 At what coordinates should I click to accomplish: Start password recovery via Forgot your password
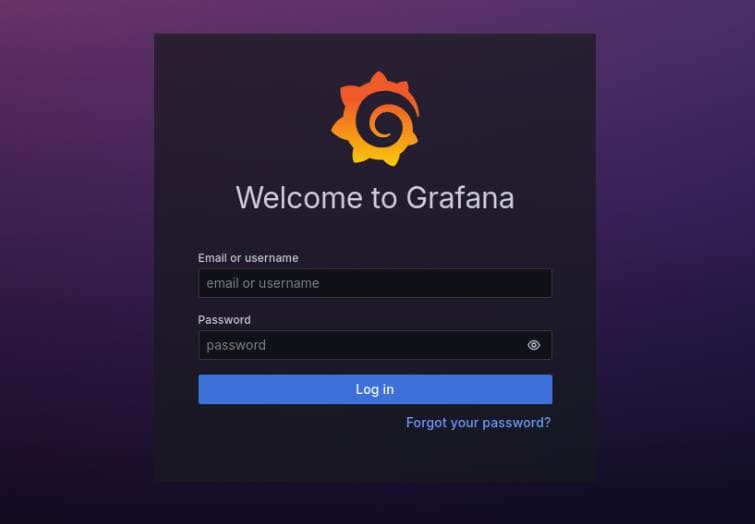[478, 422]
